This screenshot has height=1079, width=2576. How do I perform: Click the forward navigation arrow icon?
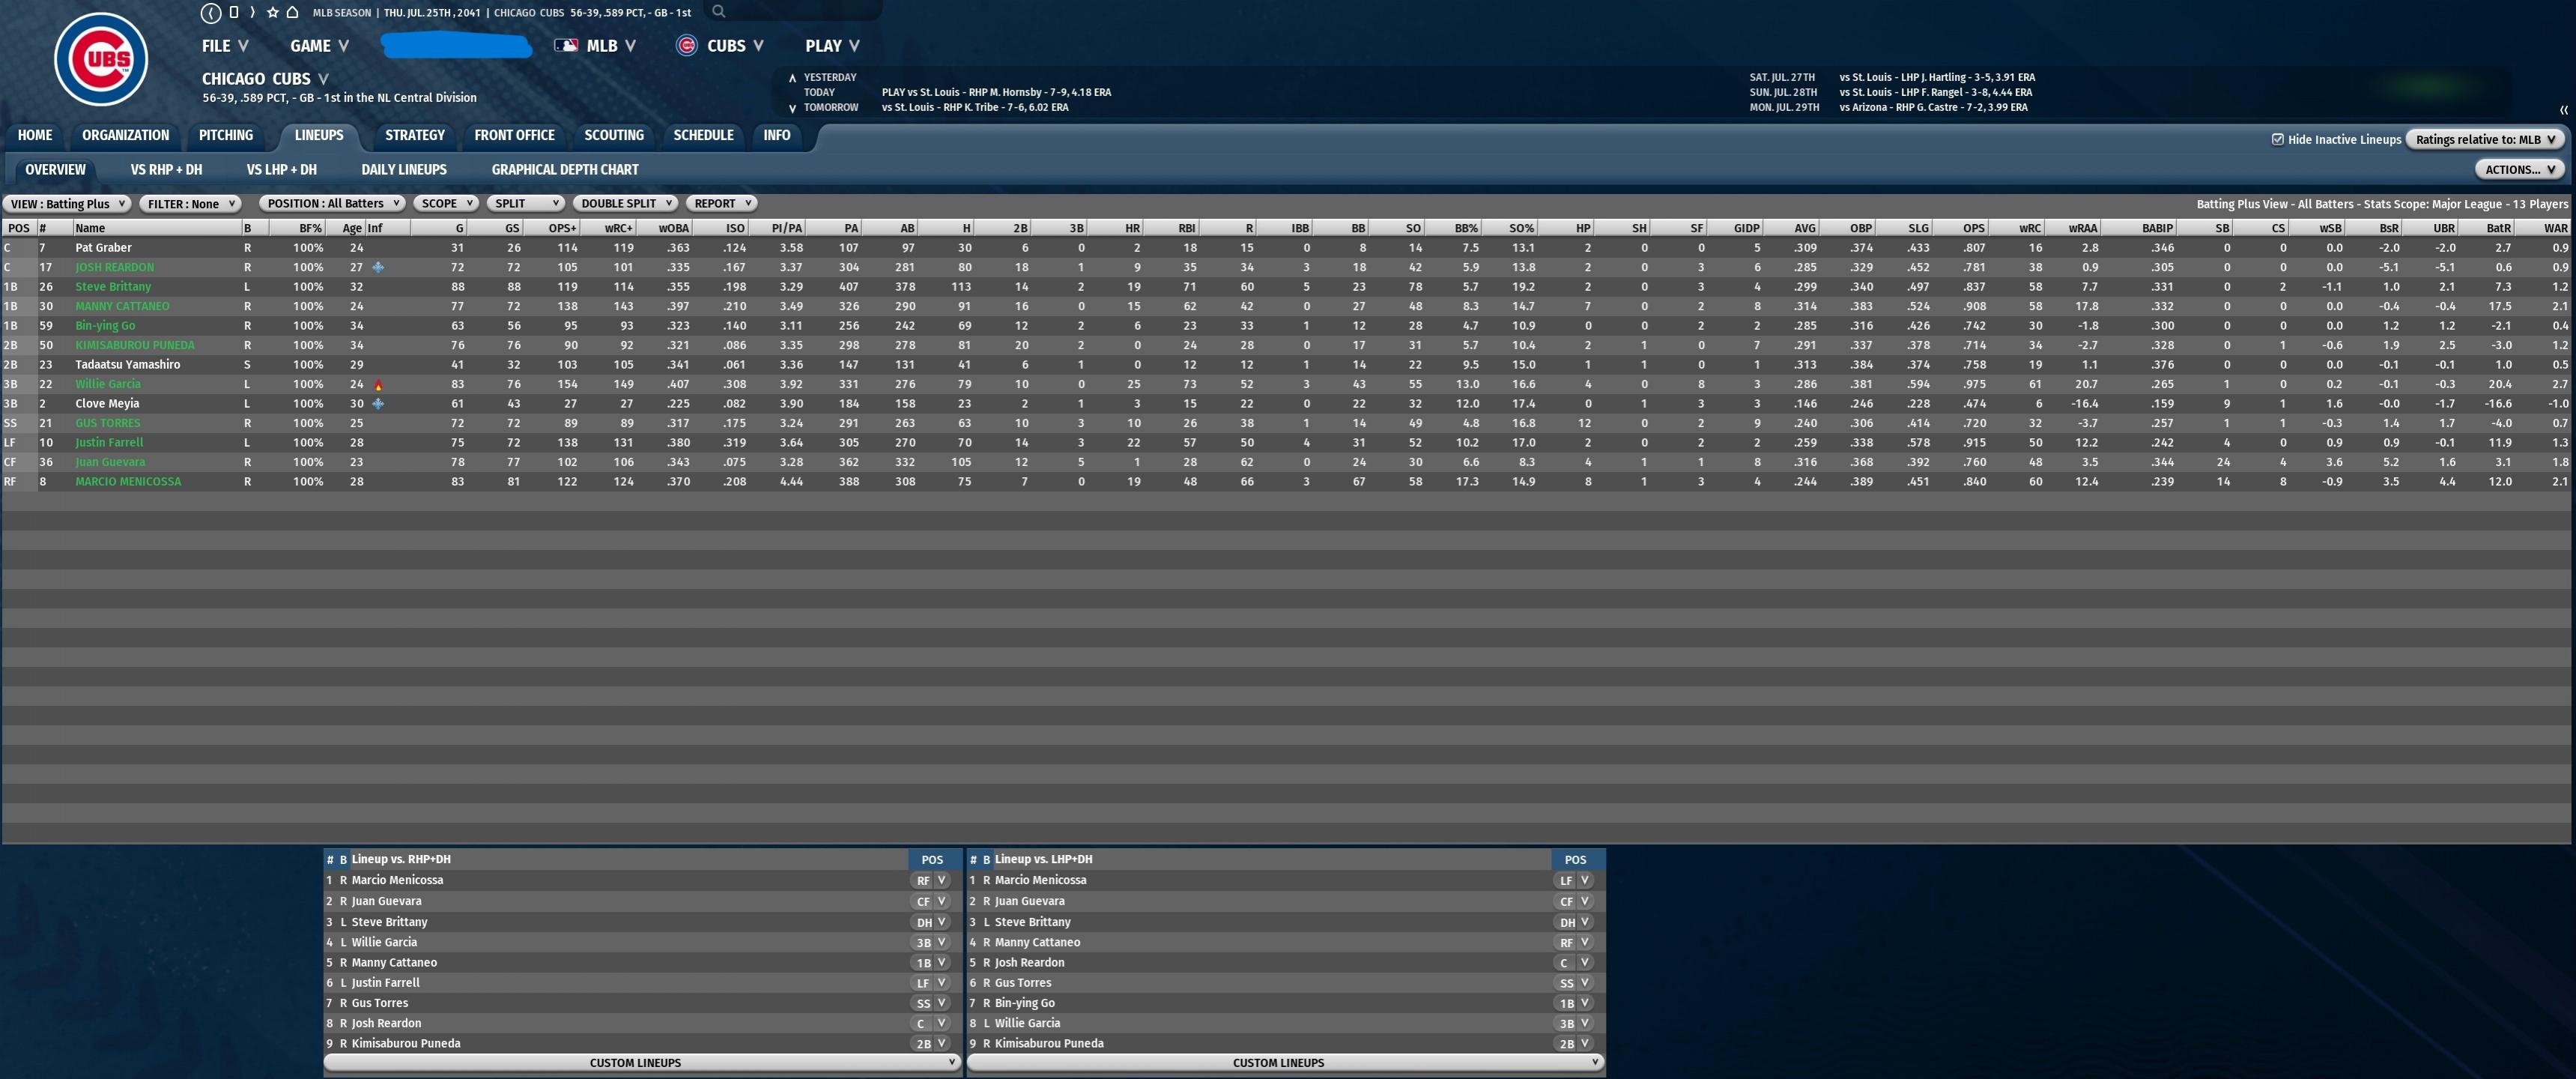[252, 13]
